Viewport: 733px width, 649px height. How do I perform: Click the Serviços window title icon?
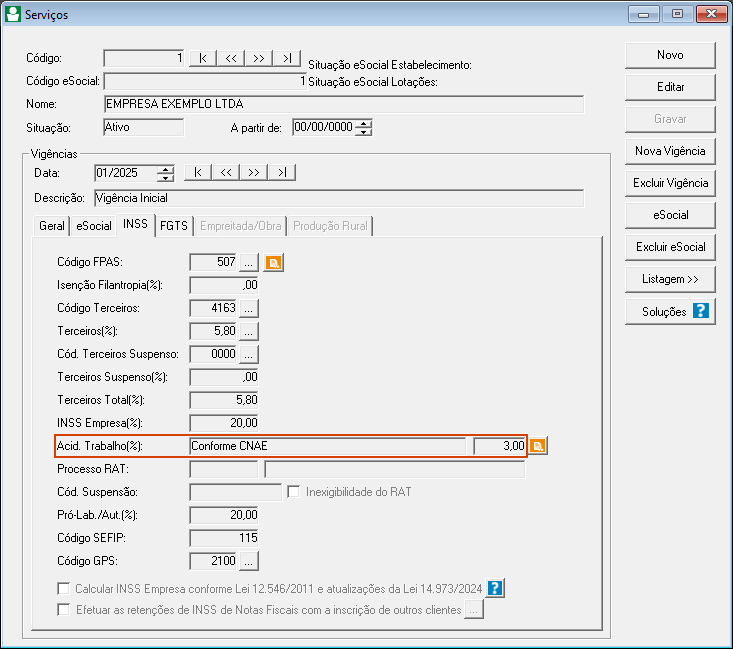(12, 14)
